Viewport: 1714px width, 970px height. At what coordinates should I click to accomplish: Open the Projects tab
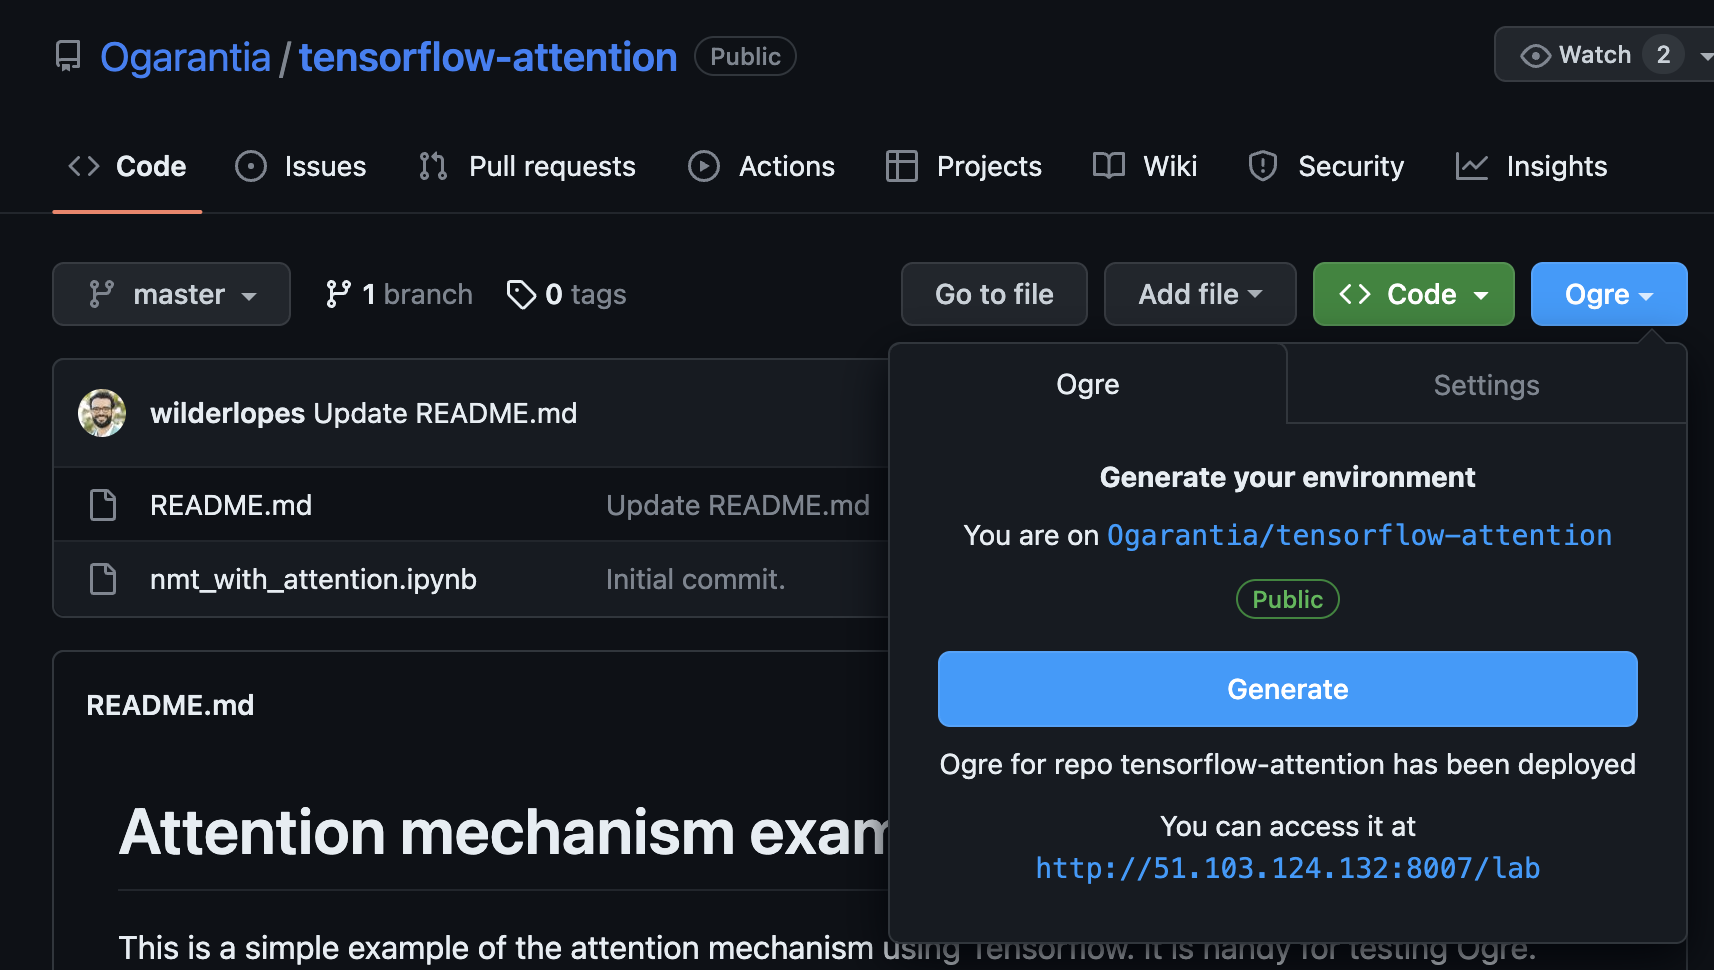pos(964,166)
